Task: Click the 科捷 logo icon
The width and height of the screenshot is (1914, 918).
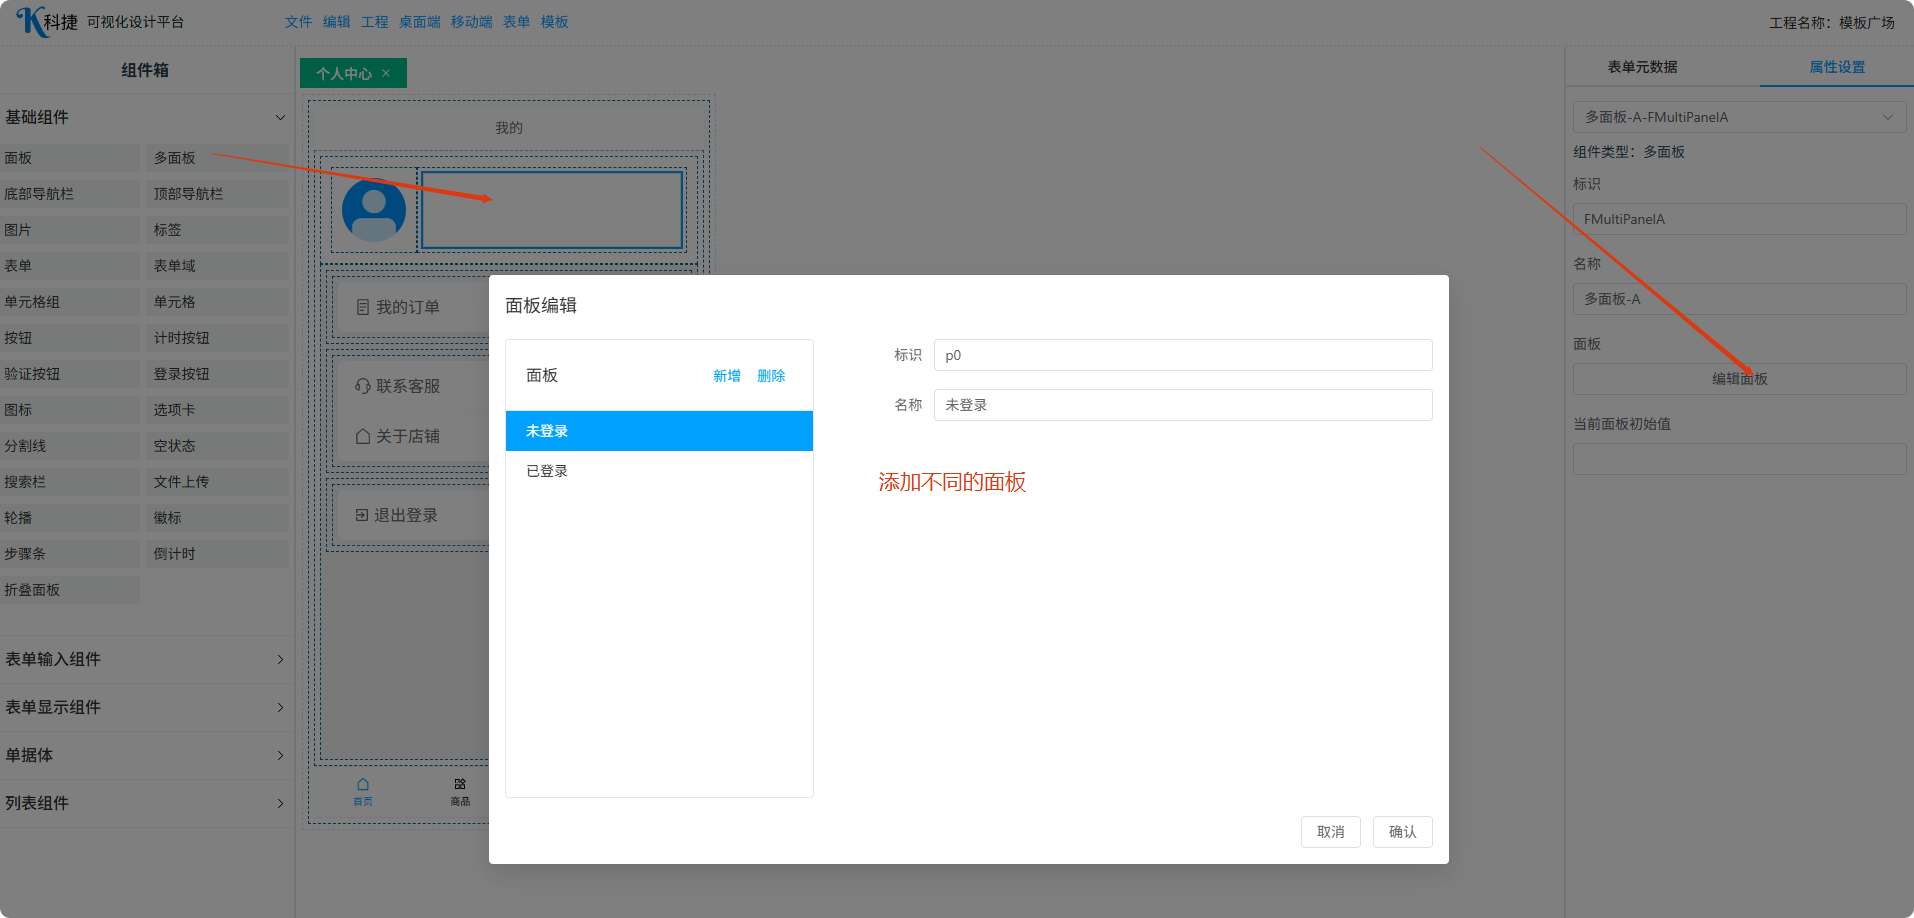Action: click(32, 21)
